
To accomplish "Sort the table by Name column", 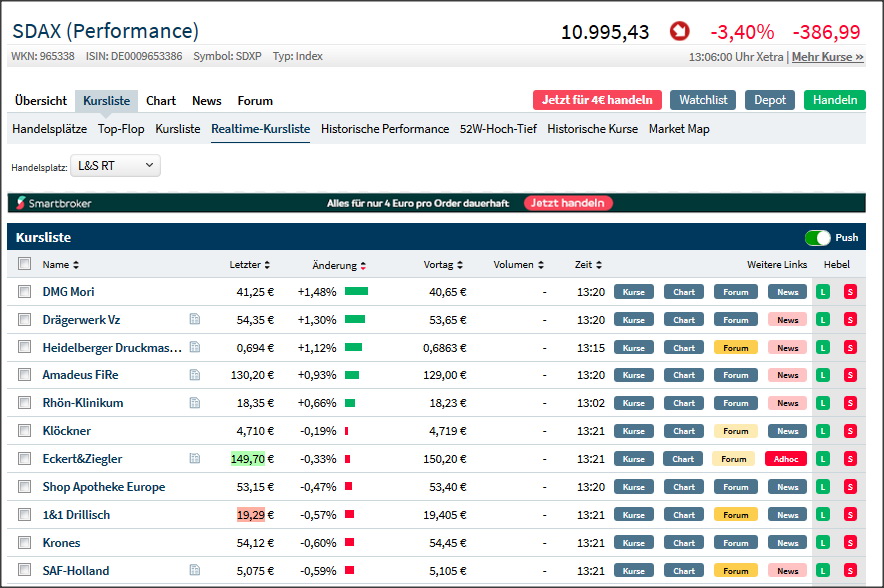I will tap(60, 265).
